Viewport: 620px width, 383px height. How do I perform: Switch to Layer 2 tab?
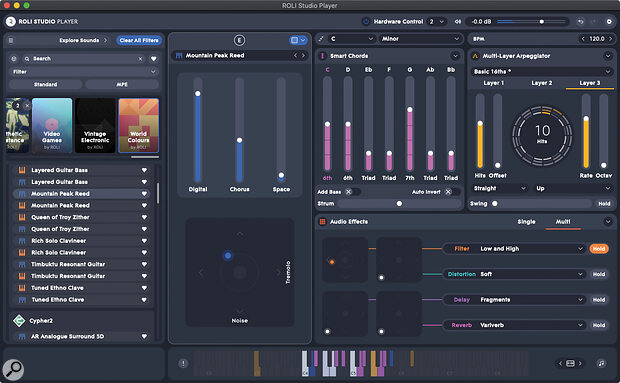pos(541,83)
